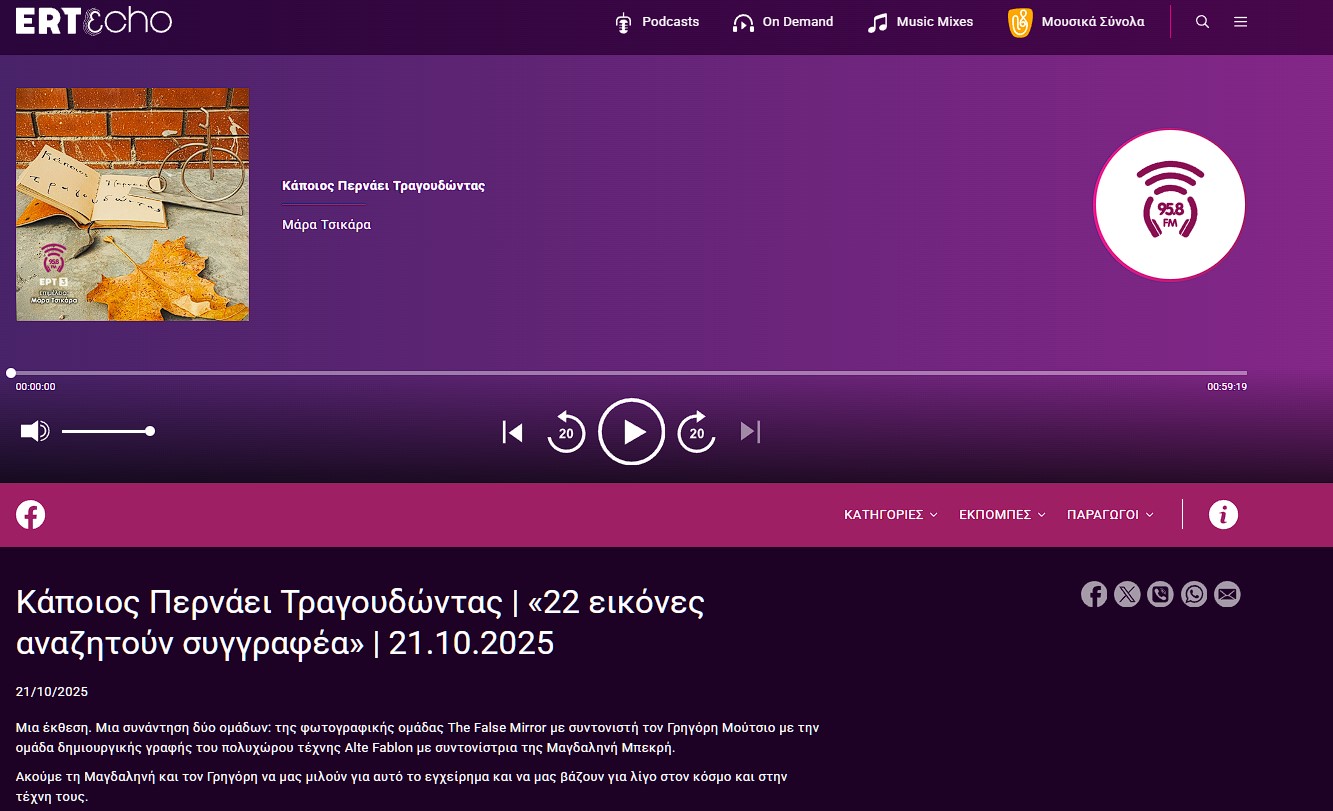Click the ERT echo logo
The width and height of the screenshot is (1333, 811).
coord(94,21)
